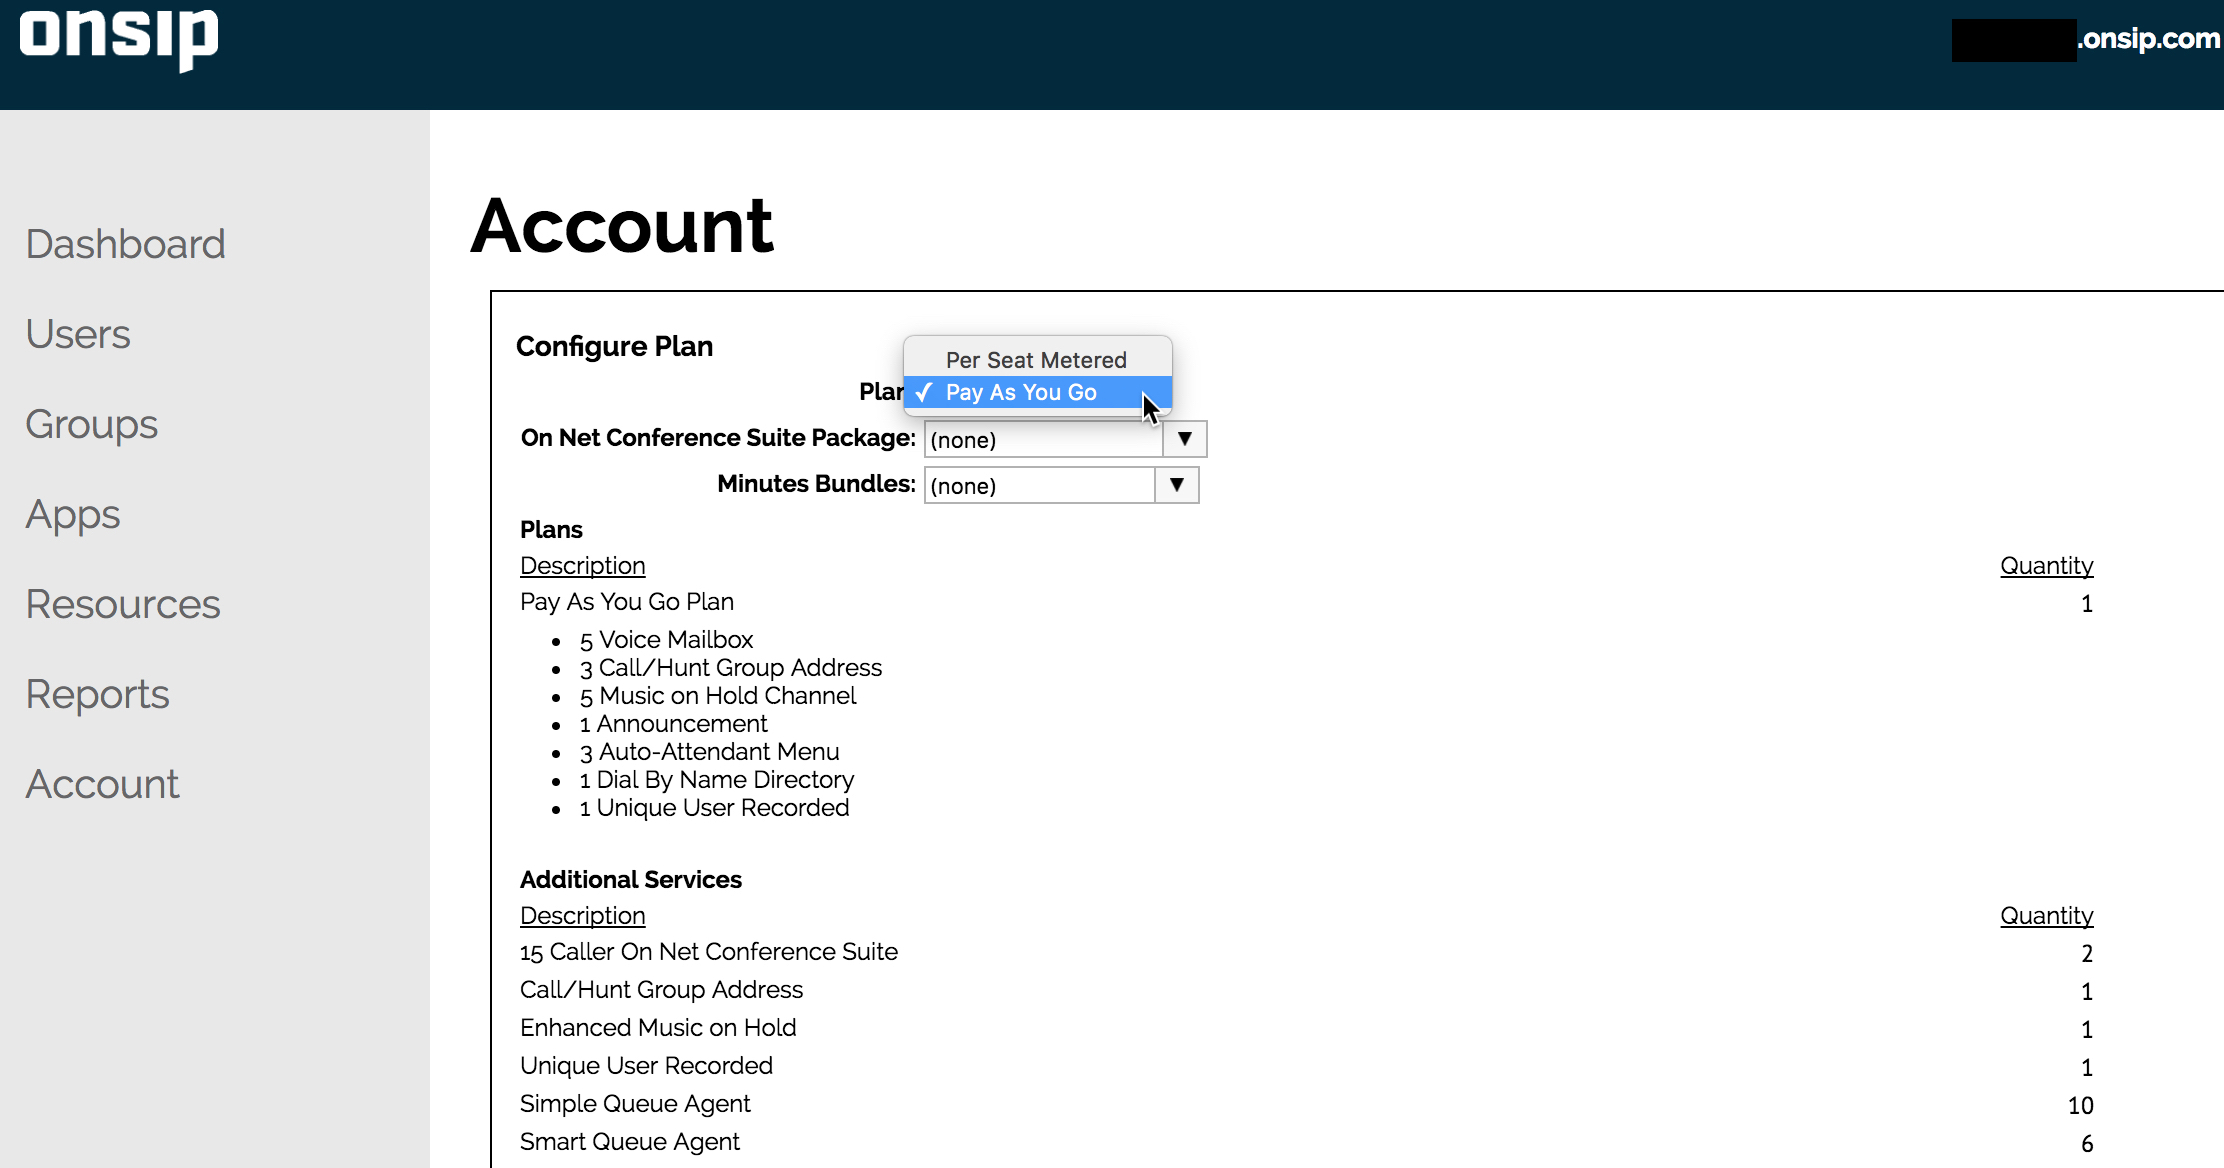
Task: Click '5 Music on Hold Channel' item
Action: tap(718, 695)
